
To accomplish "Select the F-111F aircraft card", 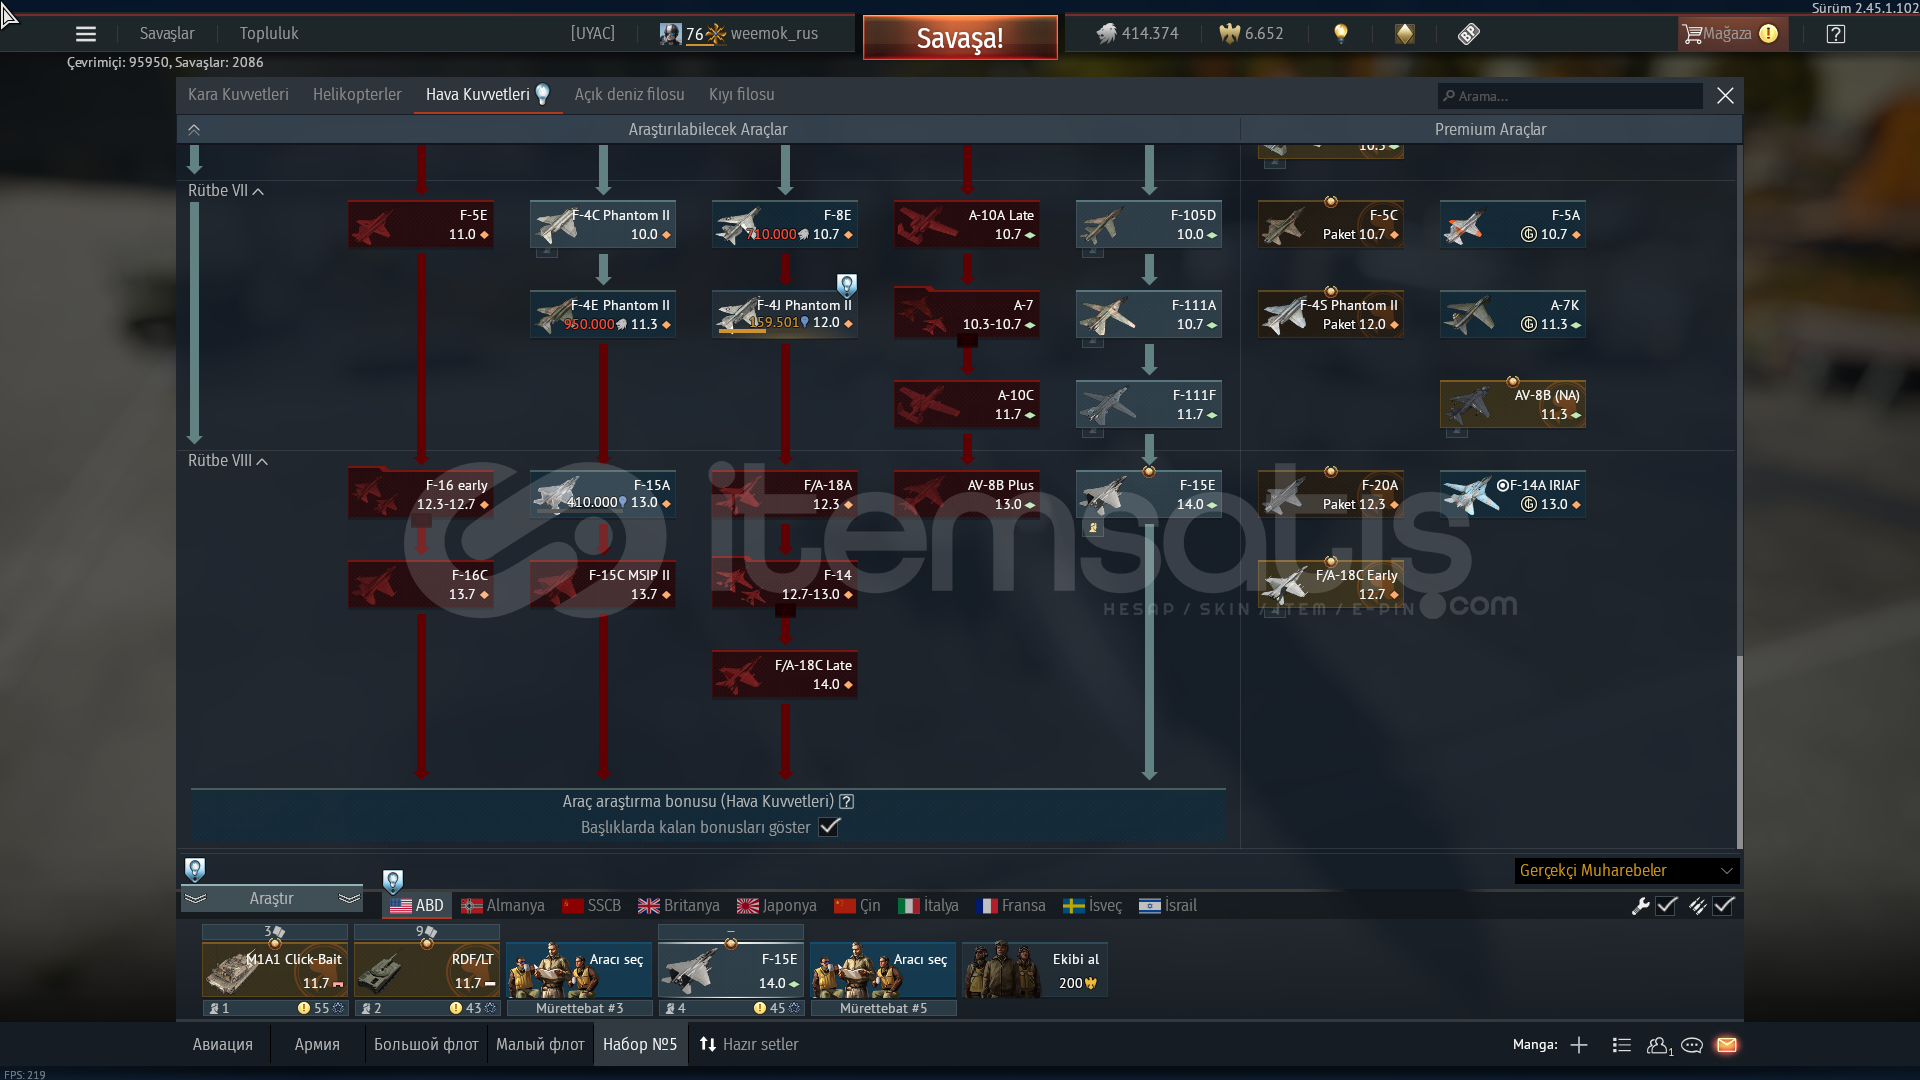I will 1149,404.
